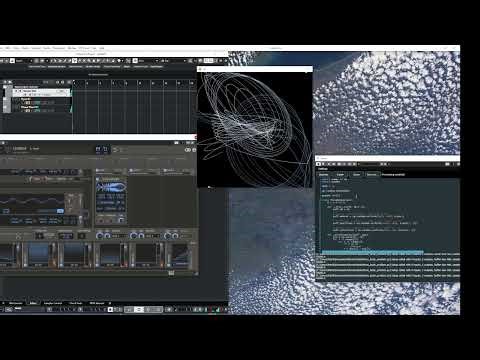
Task: Click the keyboard icon at the plugin window bottom
Action: (171, 273)
